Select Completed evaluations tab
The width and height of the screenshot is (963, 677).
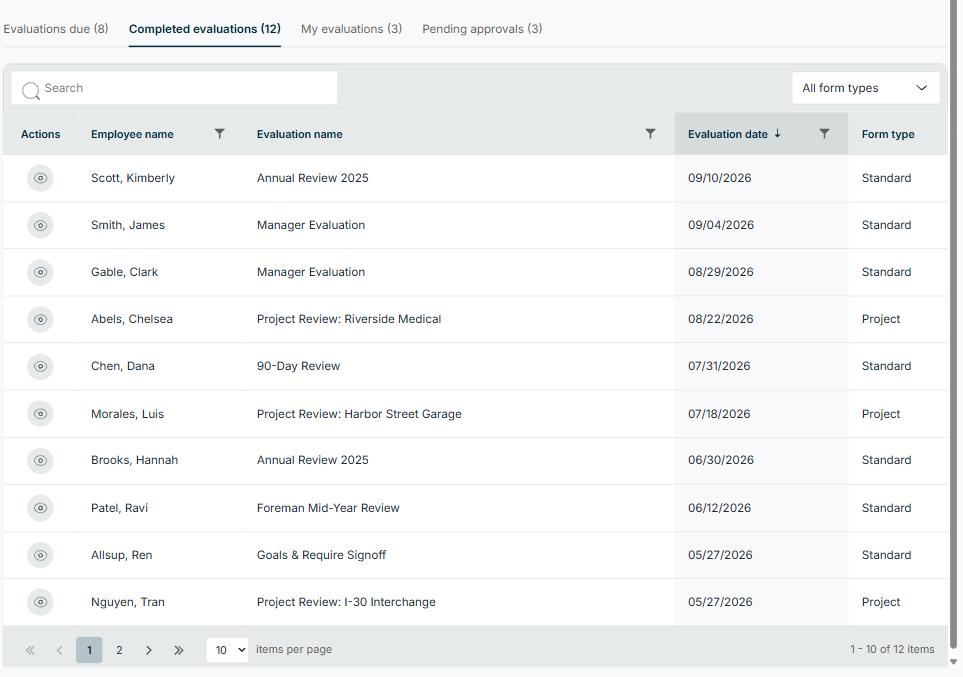(x=205, y=29)
